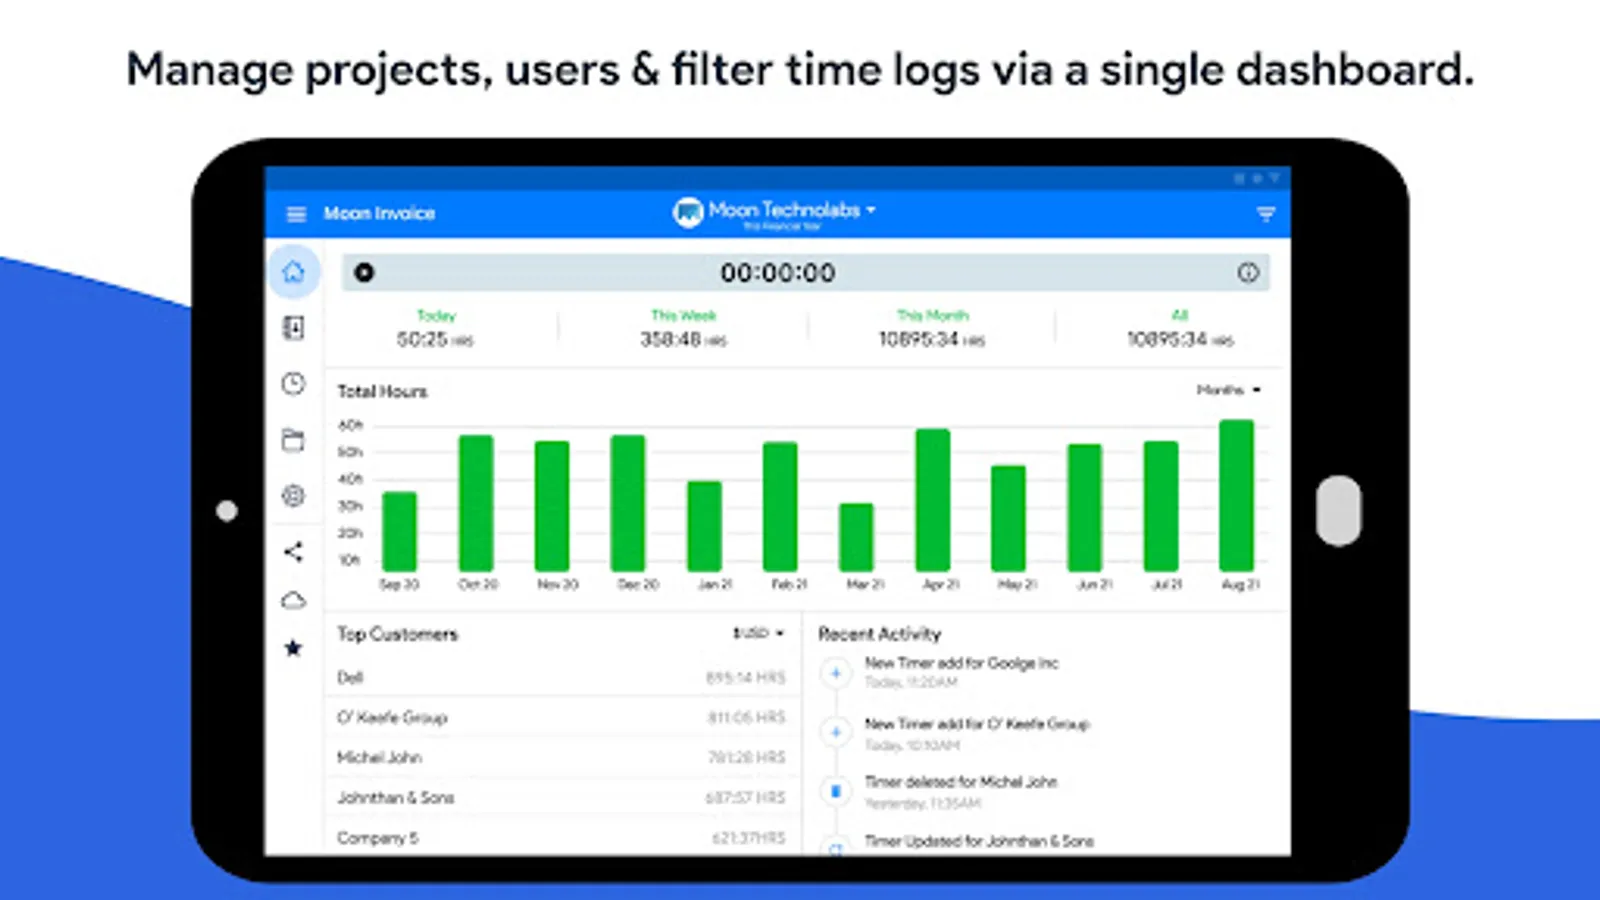
Task: Click plus icon beside Google Inc activity
Action: [x=835, y=673]
